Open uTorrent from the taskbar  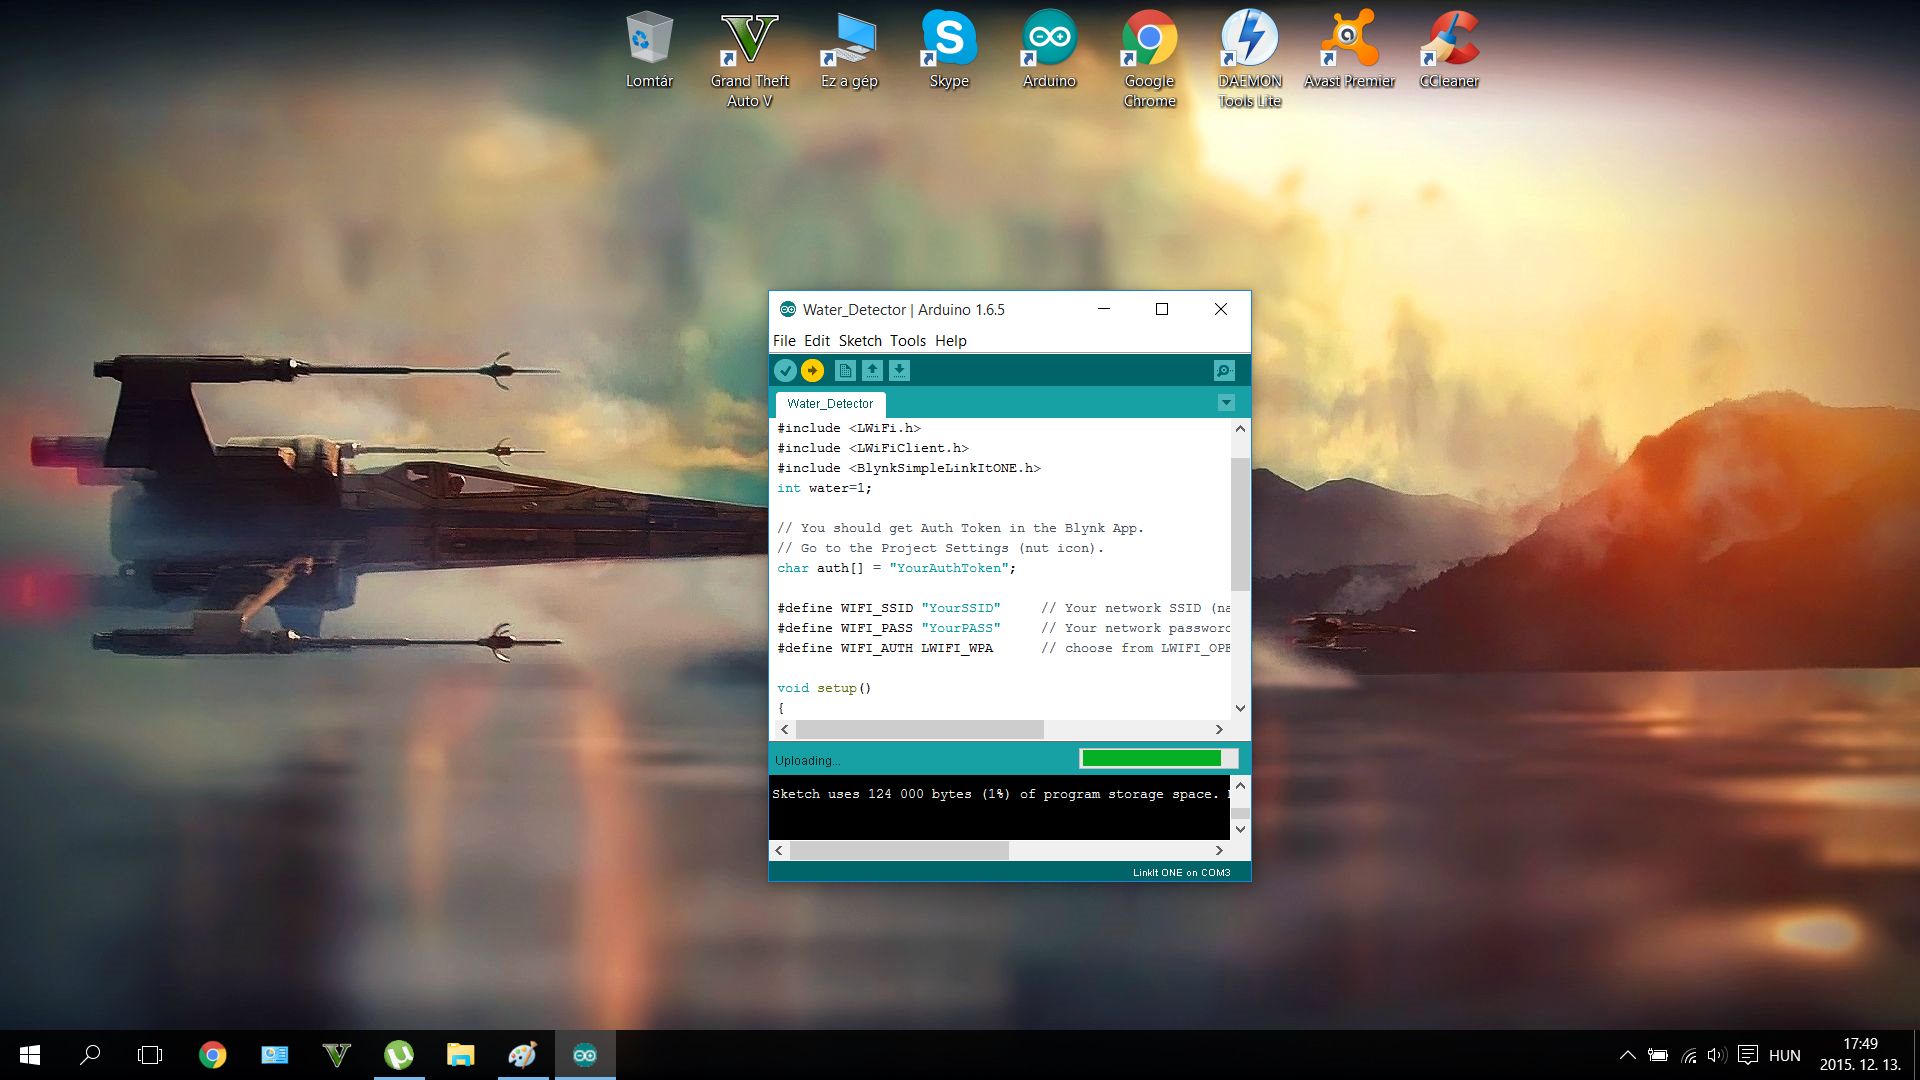tap(399, 1055)
